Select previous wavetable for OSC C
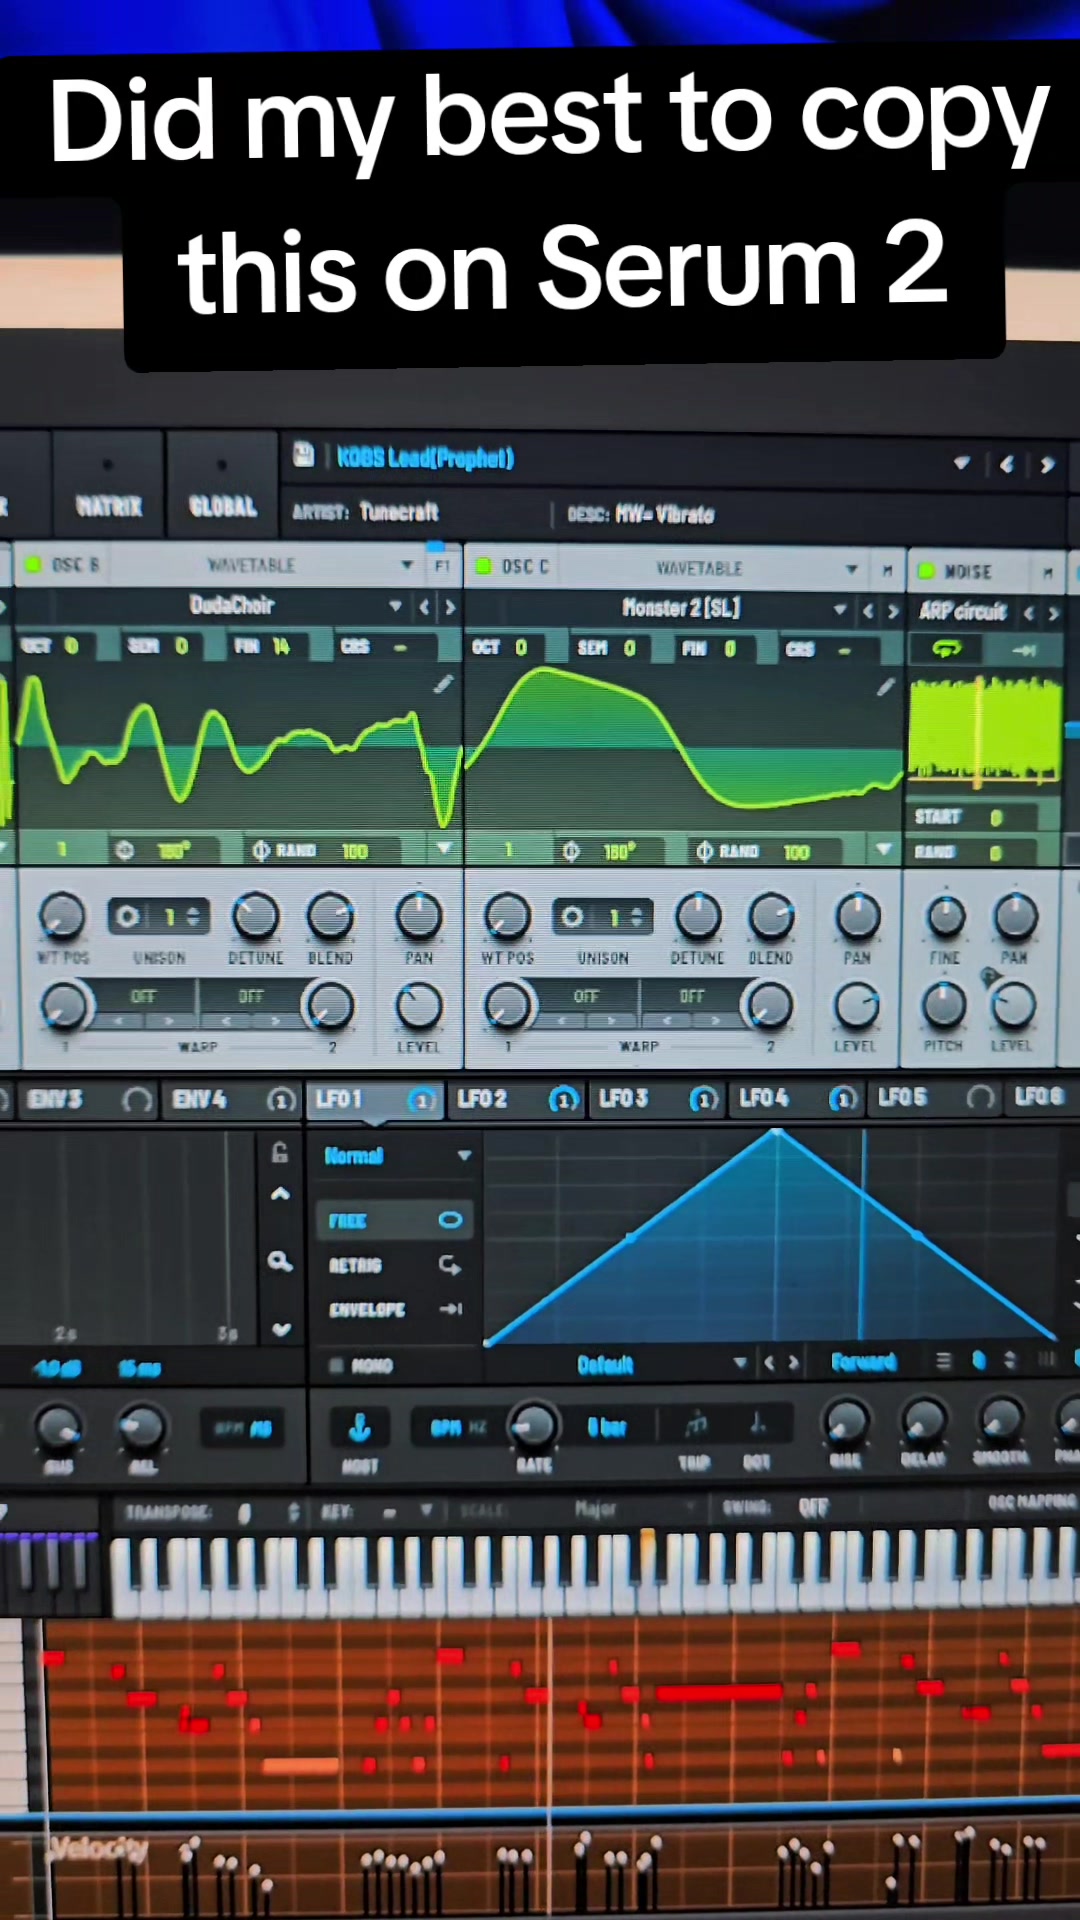 [x=867, y=610]
